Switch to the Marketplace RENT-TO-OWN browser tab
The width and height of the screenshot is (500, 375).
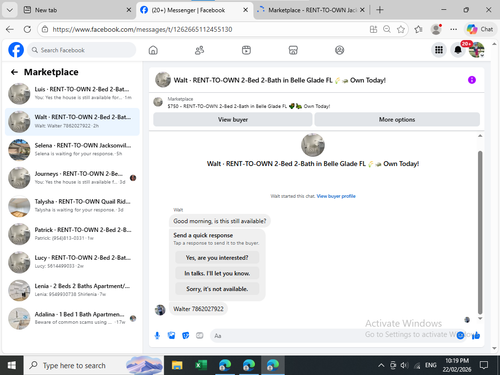pos(312,10)
